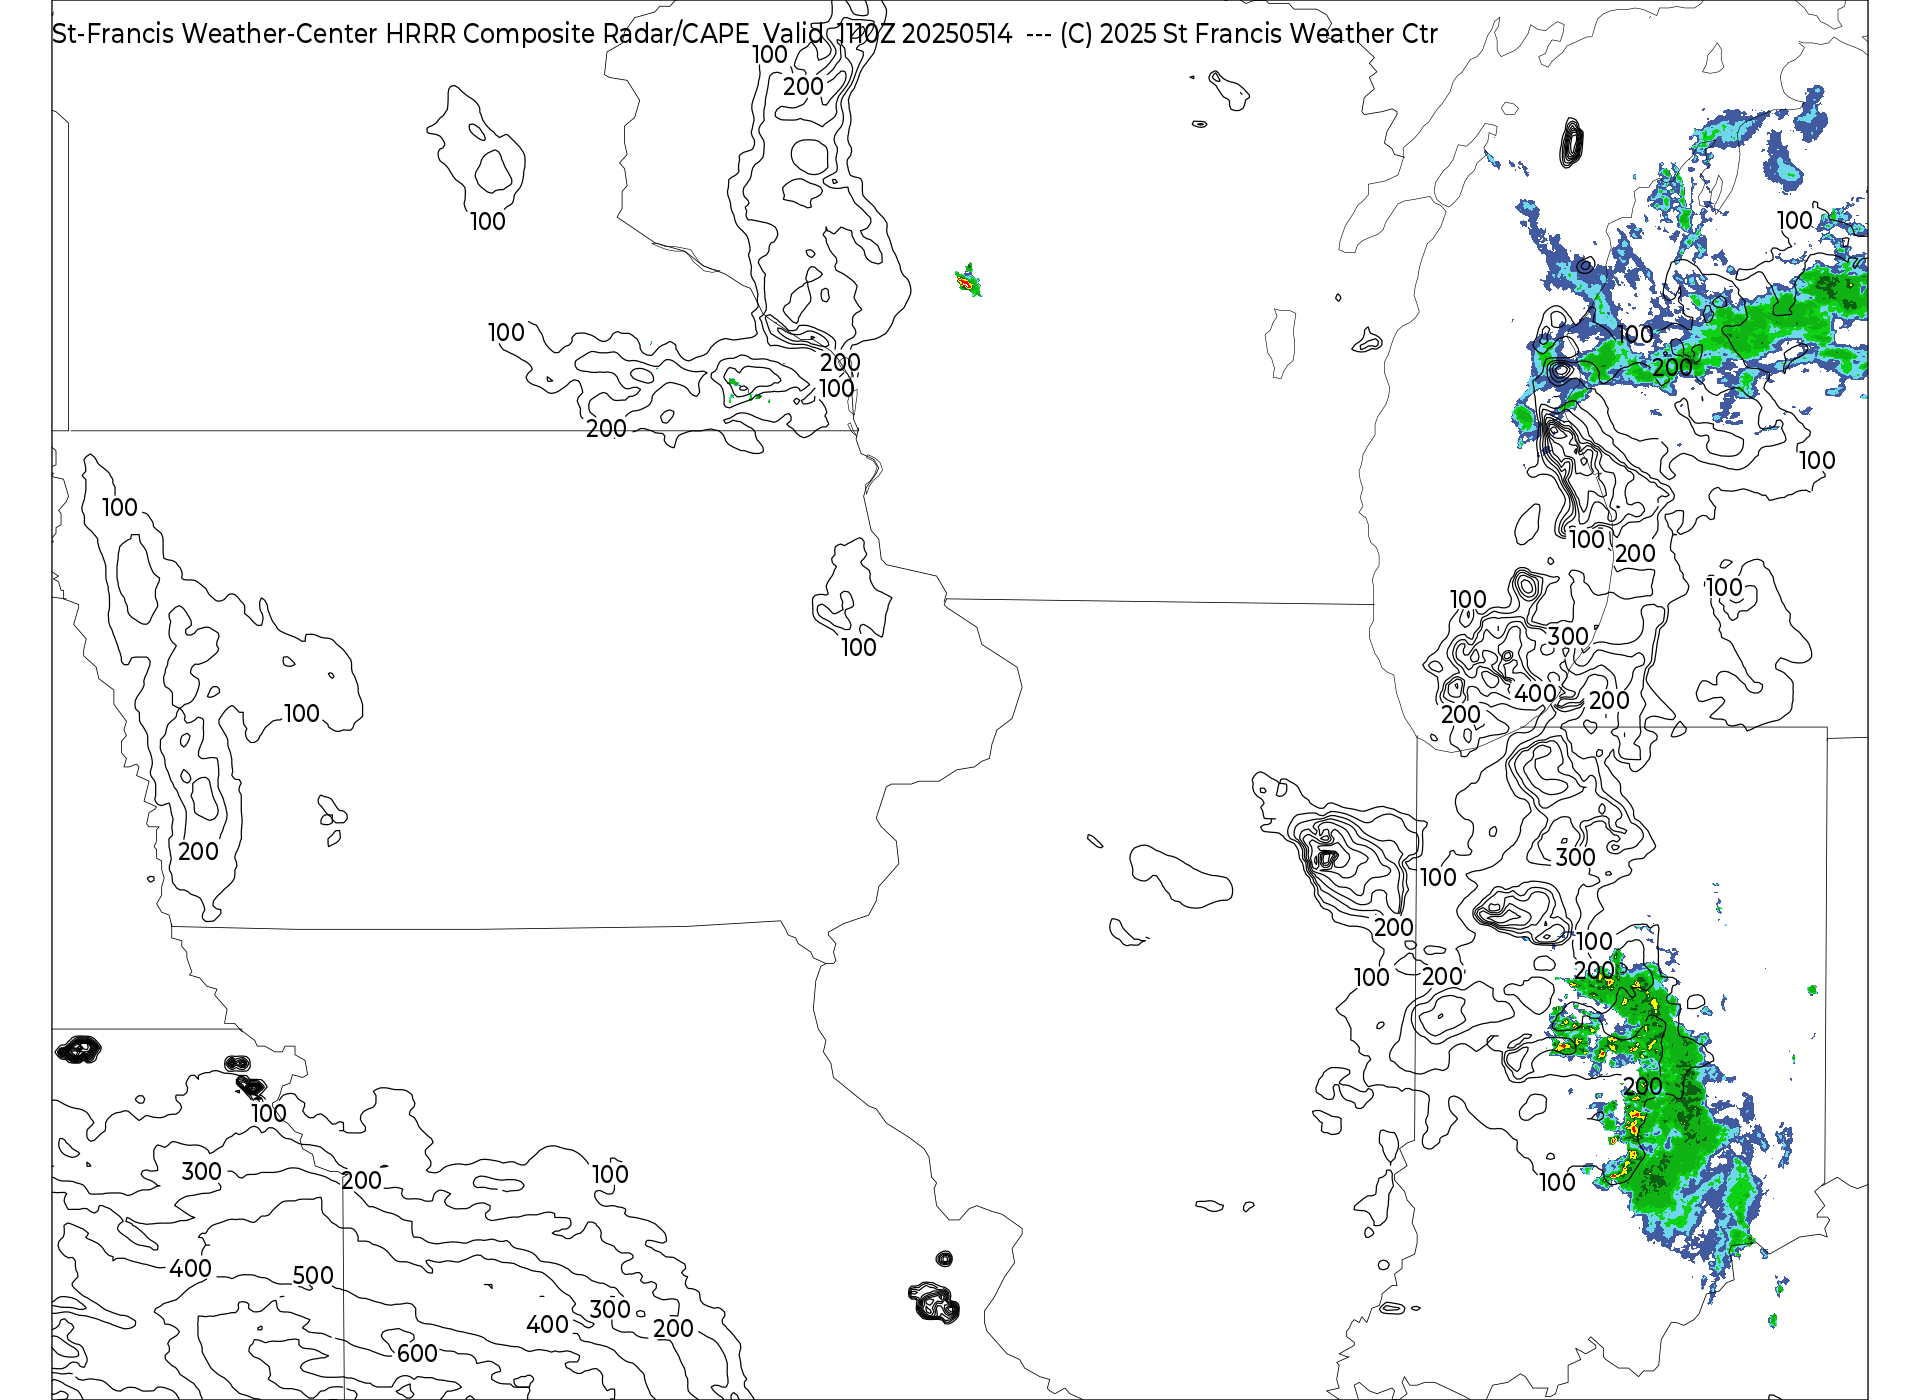The width and height of the screenshot is (1920, 1400).
Task: Click the small isolated radar echo with red core
Action: [968, 283]
